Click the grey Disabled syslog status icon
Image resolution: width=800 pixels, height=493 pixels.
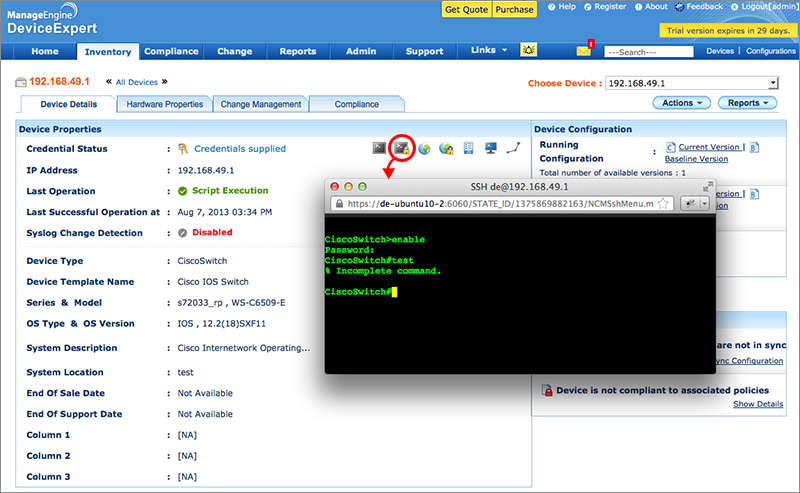(183, 233)
